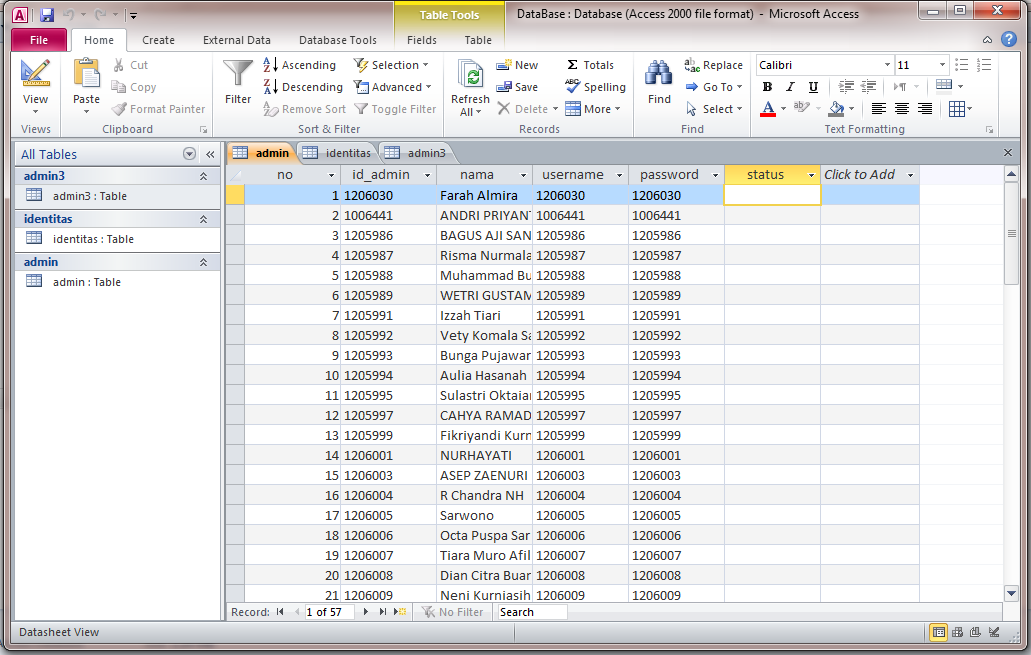Click the Refresh All icon

(x=470, y=74)
